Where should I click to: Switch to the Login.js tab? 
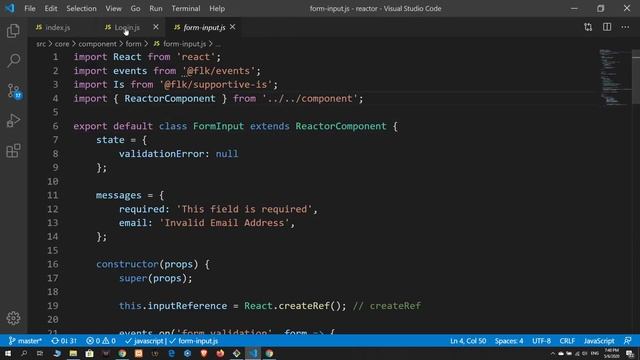point(131,27)
